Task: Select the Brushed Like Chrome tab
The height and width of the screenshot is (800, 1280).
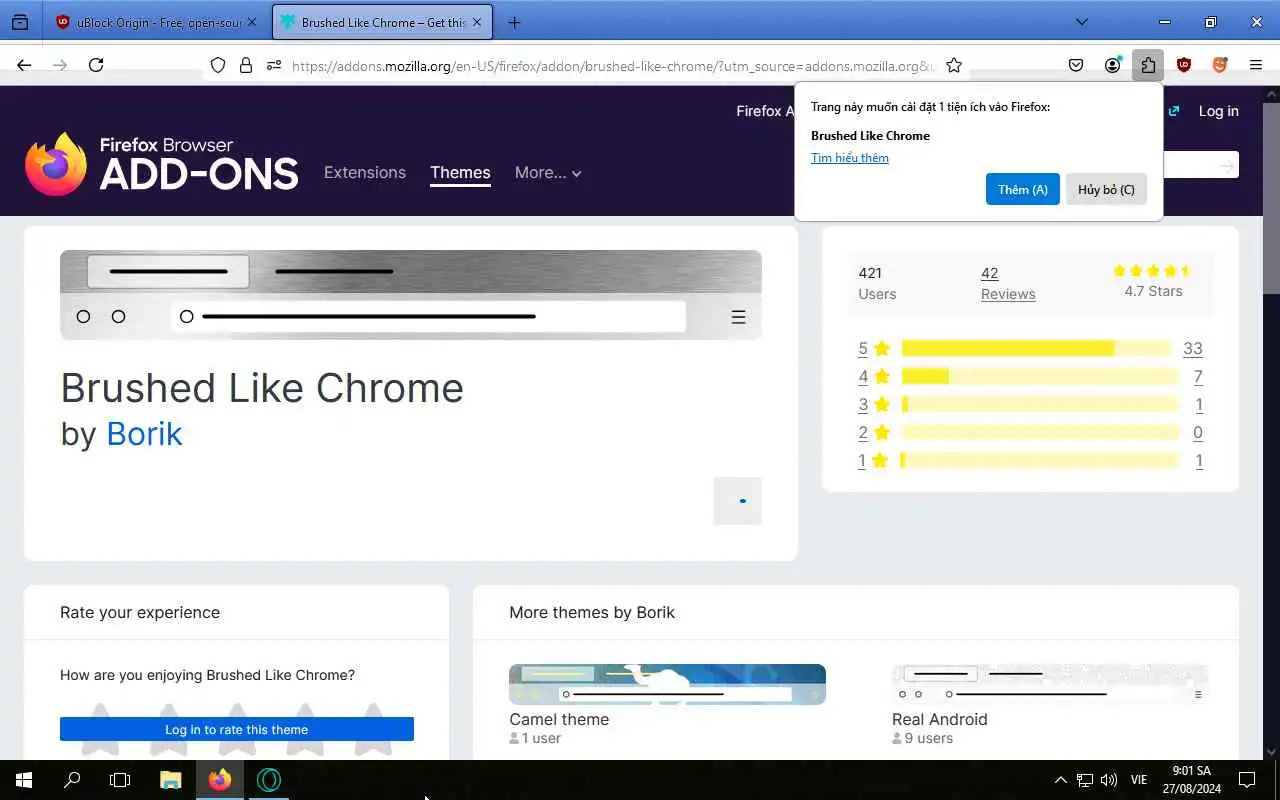Action: click(x=383, y=22)
